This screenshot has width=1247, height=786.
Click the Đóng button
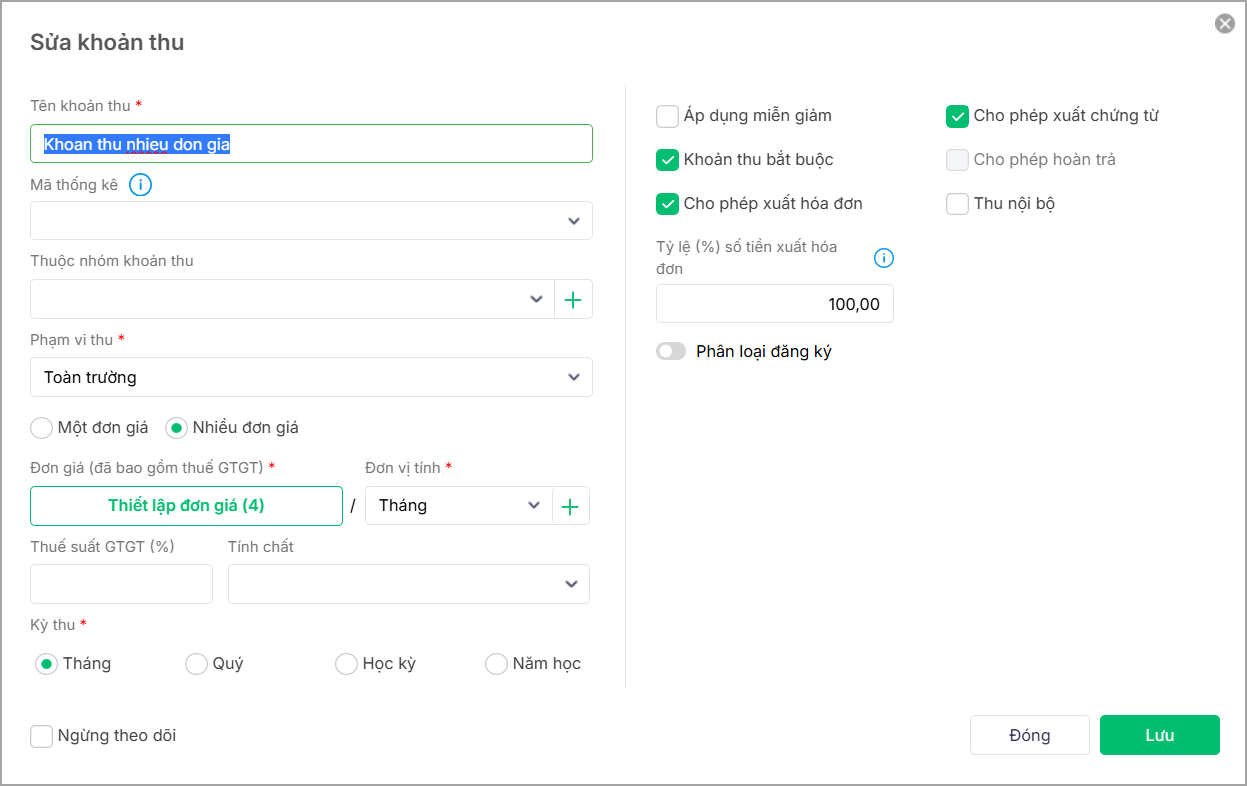[x=1029, y=735]
